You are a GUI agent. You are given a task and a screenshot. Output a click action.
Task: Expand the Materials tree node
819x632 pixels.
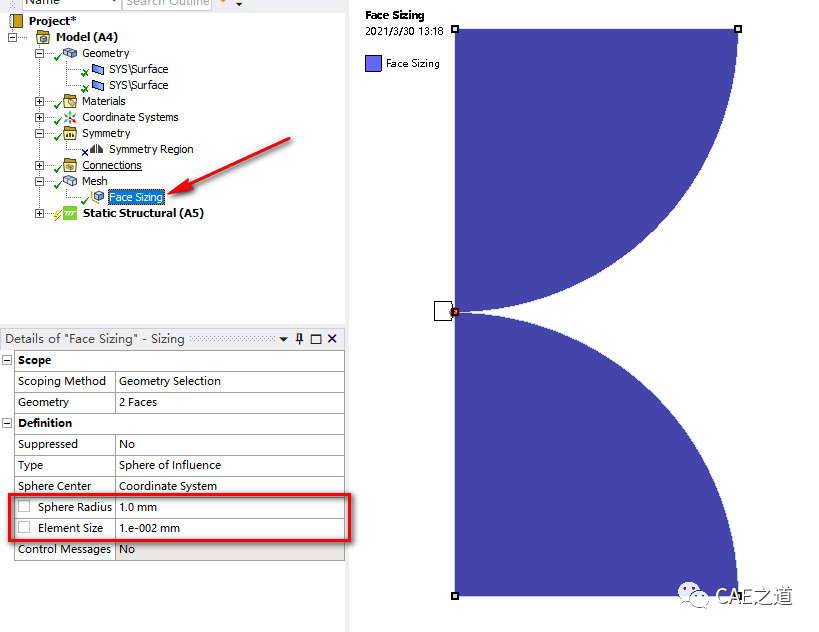coord(39,101)
